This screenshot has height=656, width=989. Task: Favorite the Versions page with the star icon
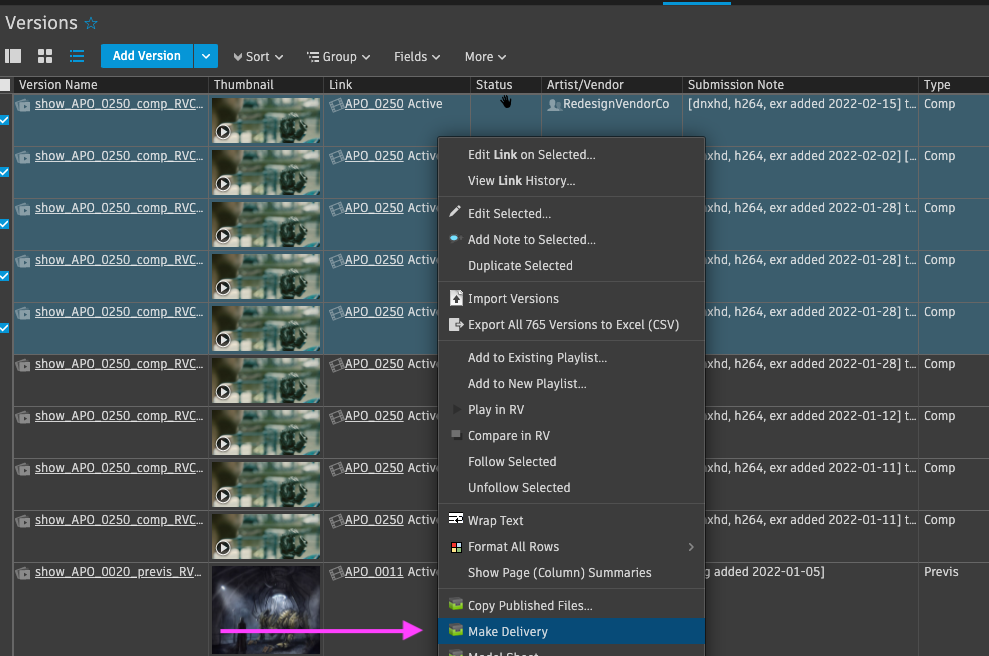click(x=91, y=23)
